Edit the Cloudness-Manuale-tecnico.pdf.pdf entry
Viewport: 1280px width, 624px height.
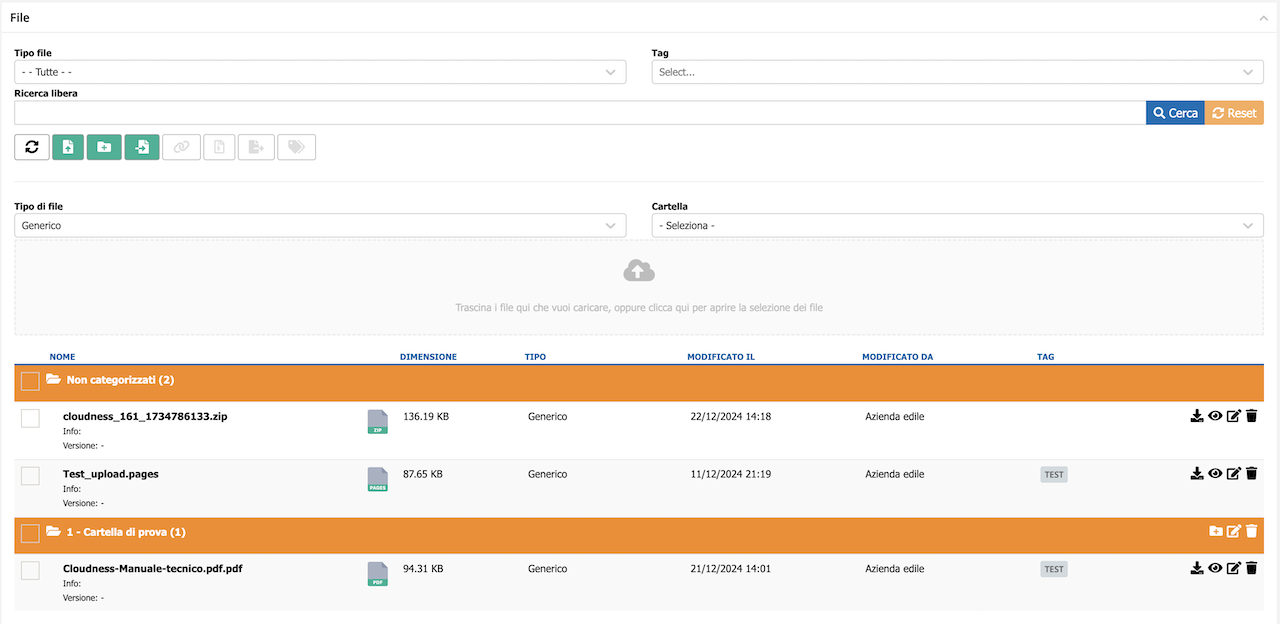coord(1234,568)
